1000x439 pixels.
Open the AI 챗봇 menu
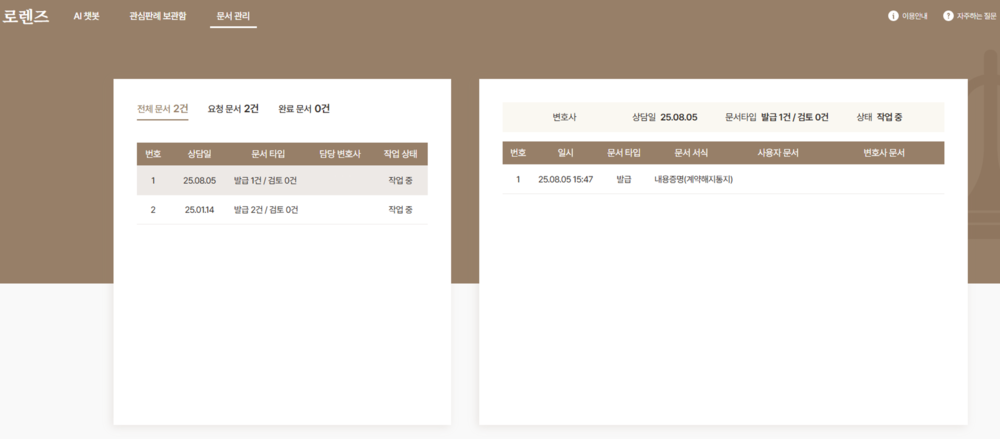click(x=86, y=16)
